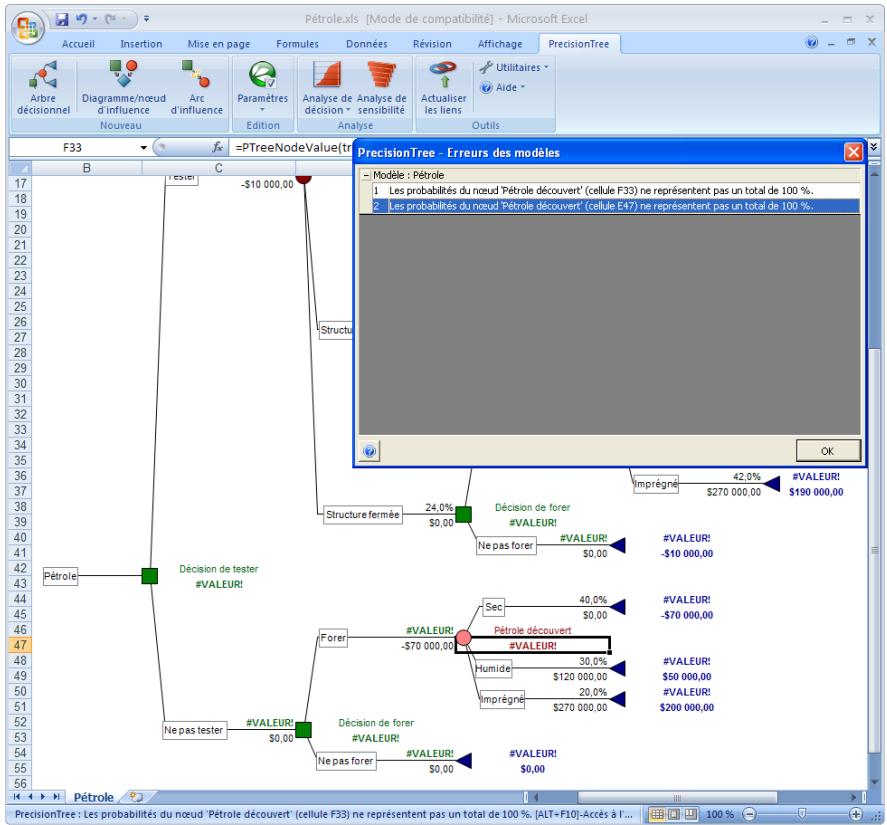Click the Save icon in quick access toolbar
This screenshot has width=887, height=825.
tap(62, 19)
